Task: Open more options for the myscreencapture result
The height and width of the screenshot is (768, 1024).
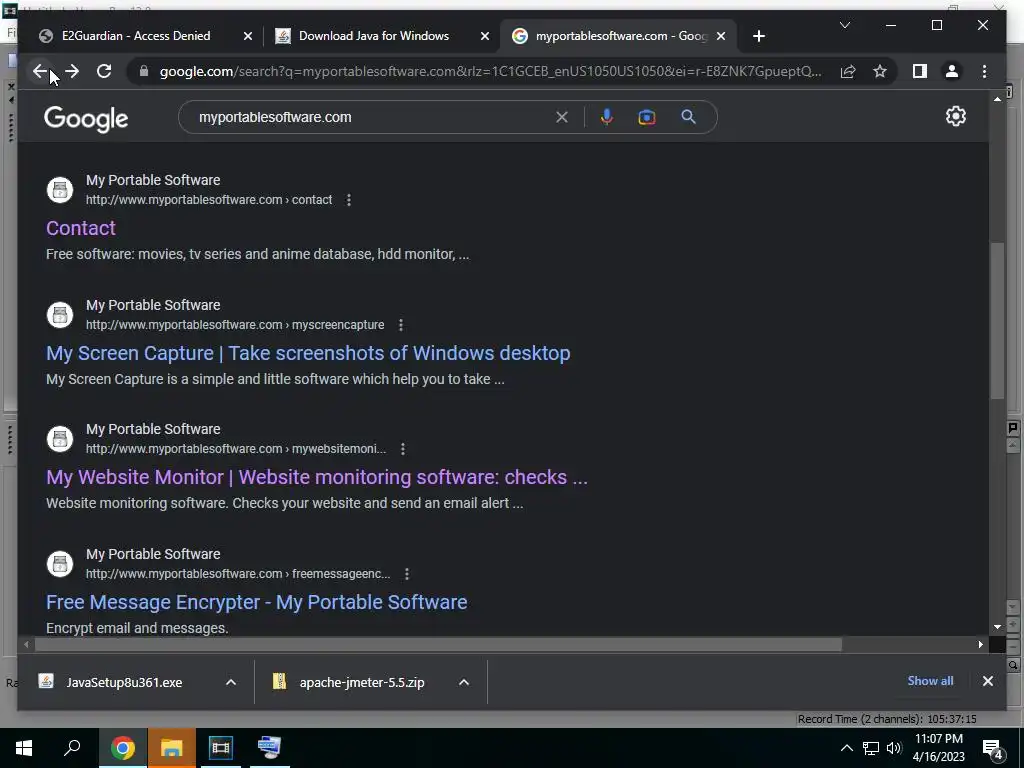Action: point(401,325)
